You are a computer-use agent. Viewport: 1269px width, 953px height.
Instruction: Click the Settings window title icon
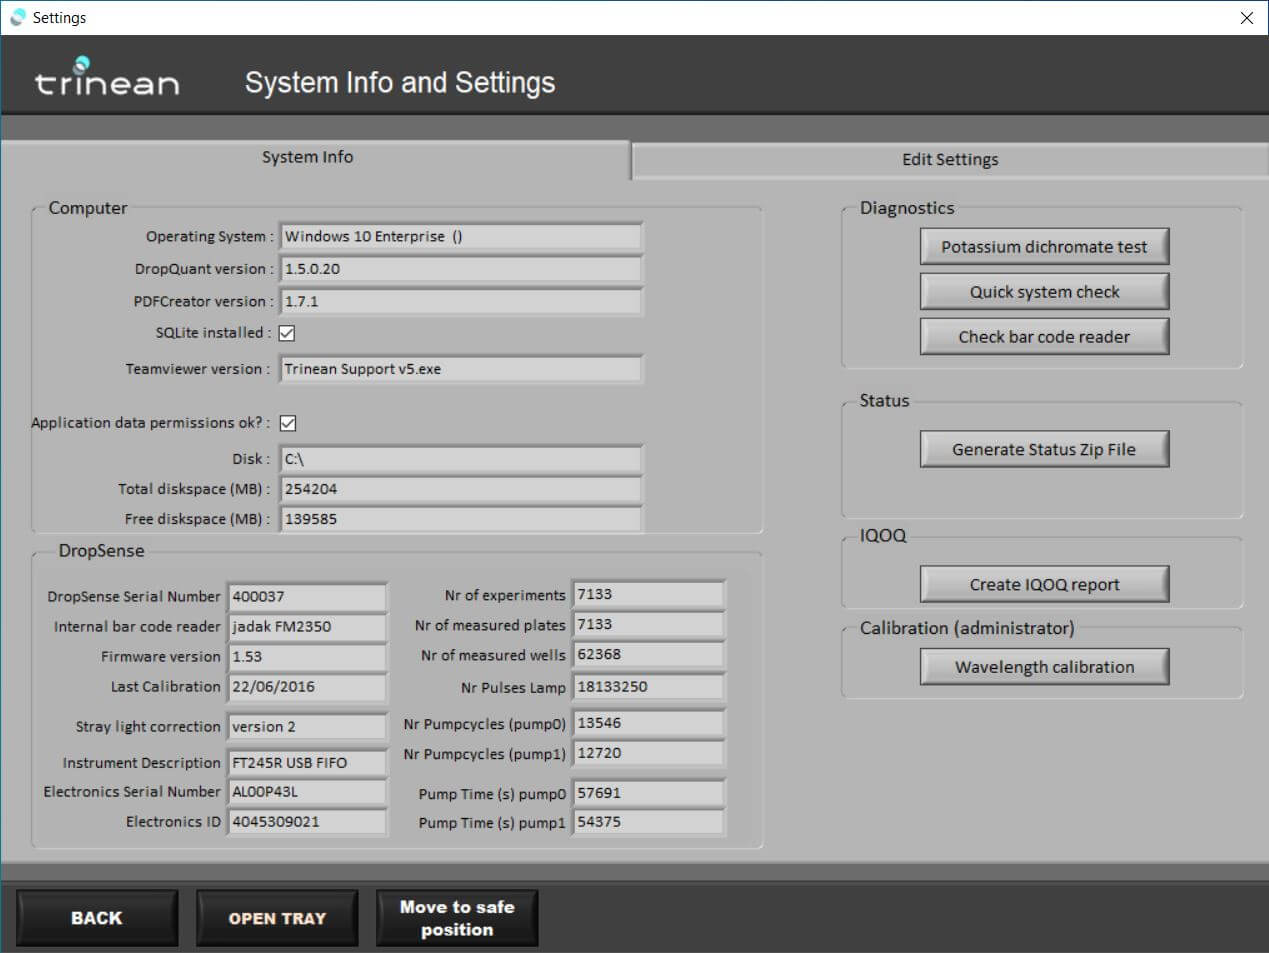[17, 17]
